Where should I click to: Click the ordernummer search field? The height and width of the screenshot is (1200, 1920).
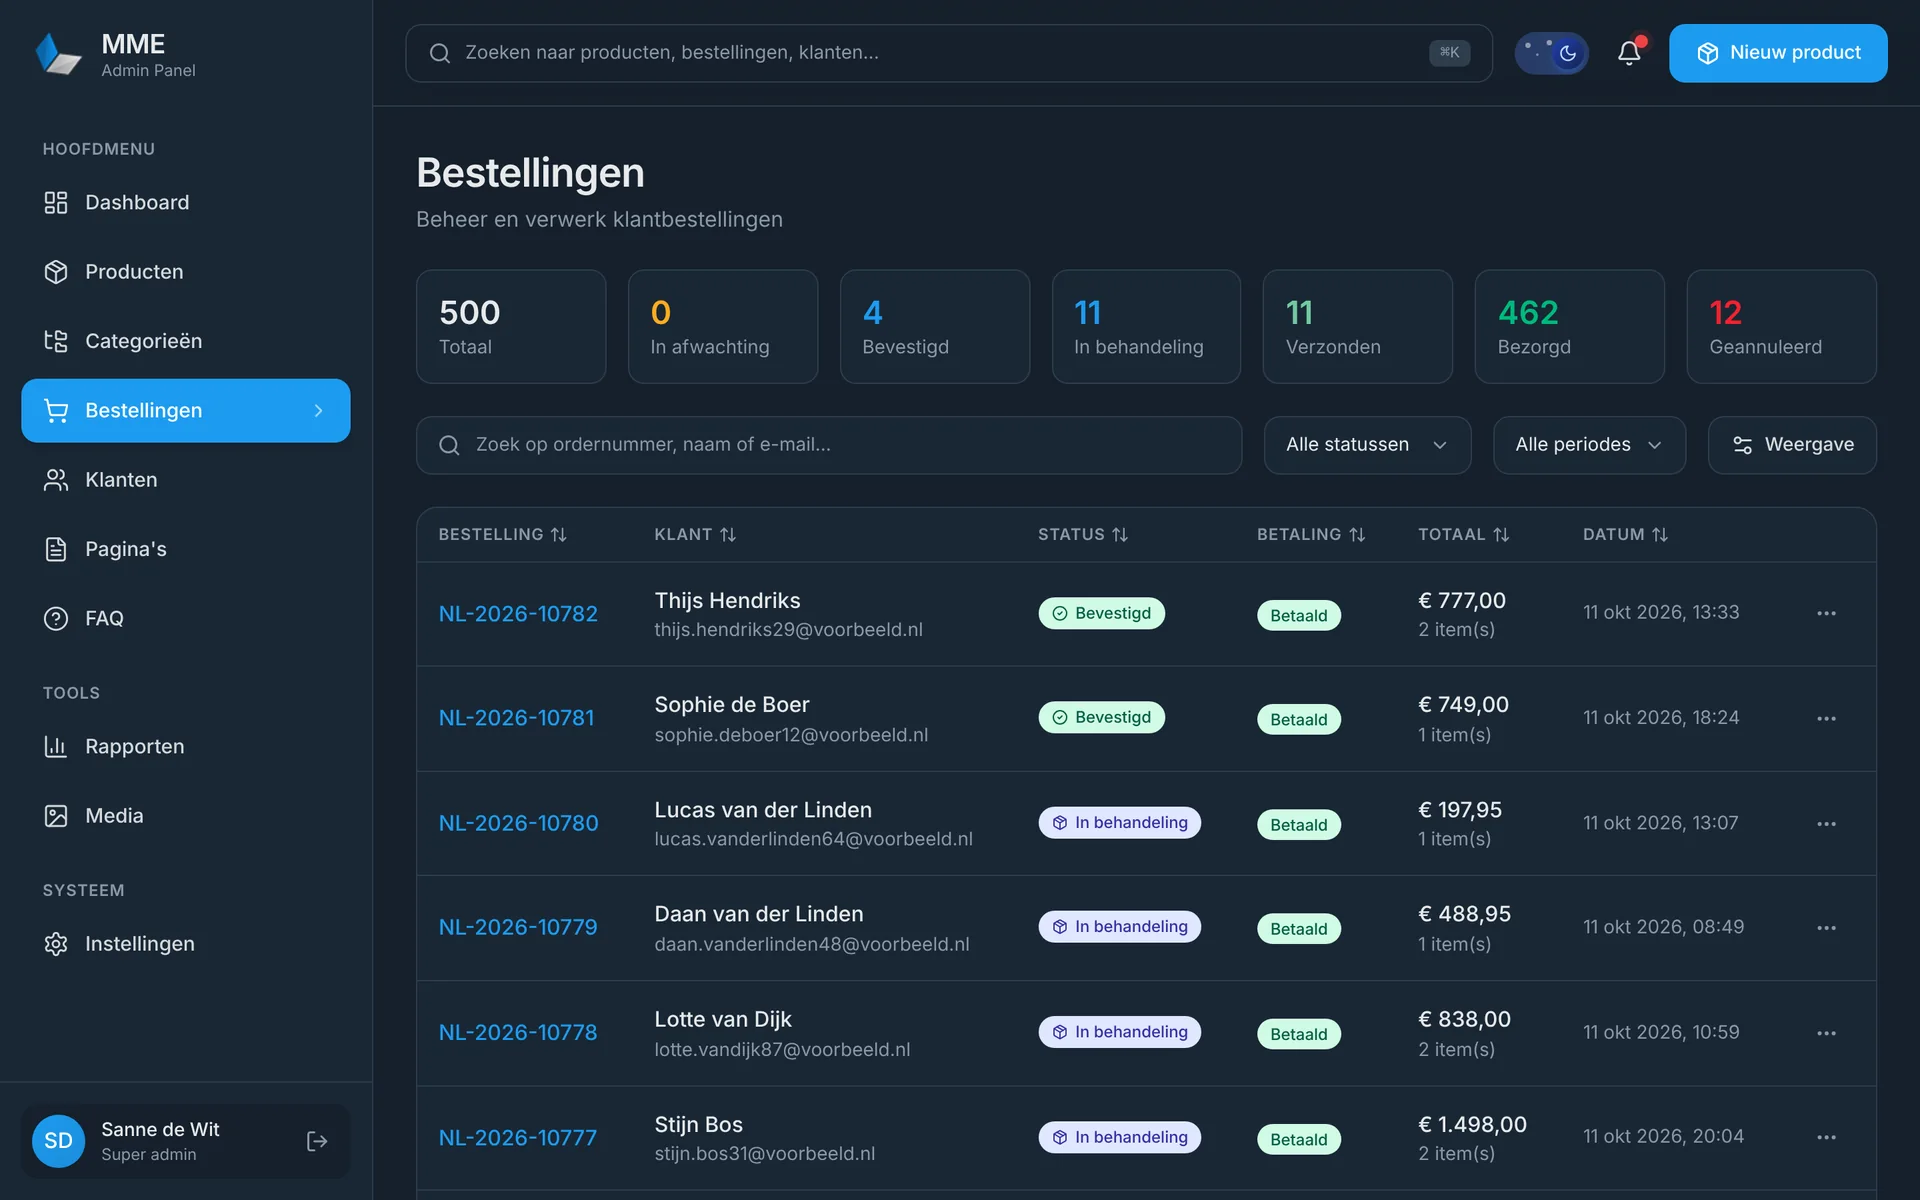coord(829,445)
